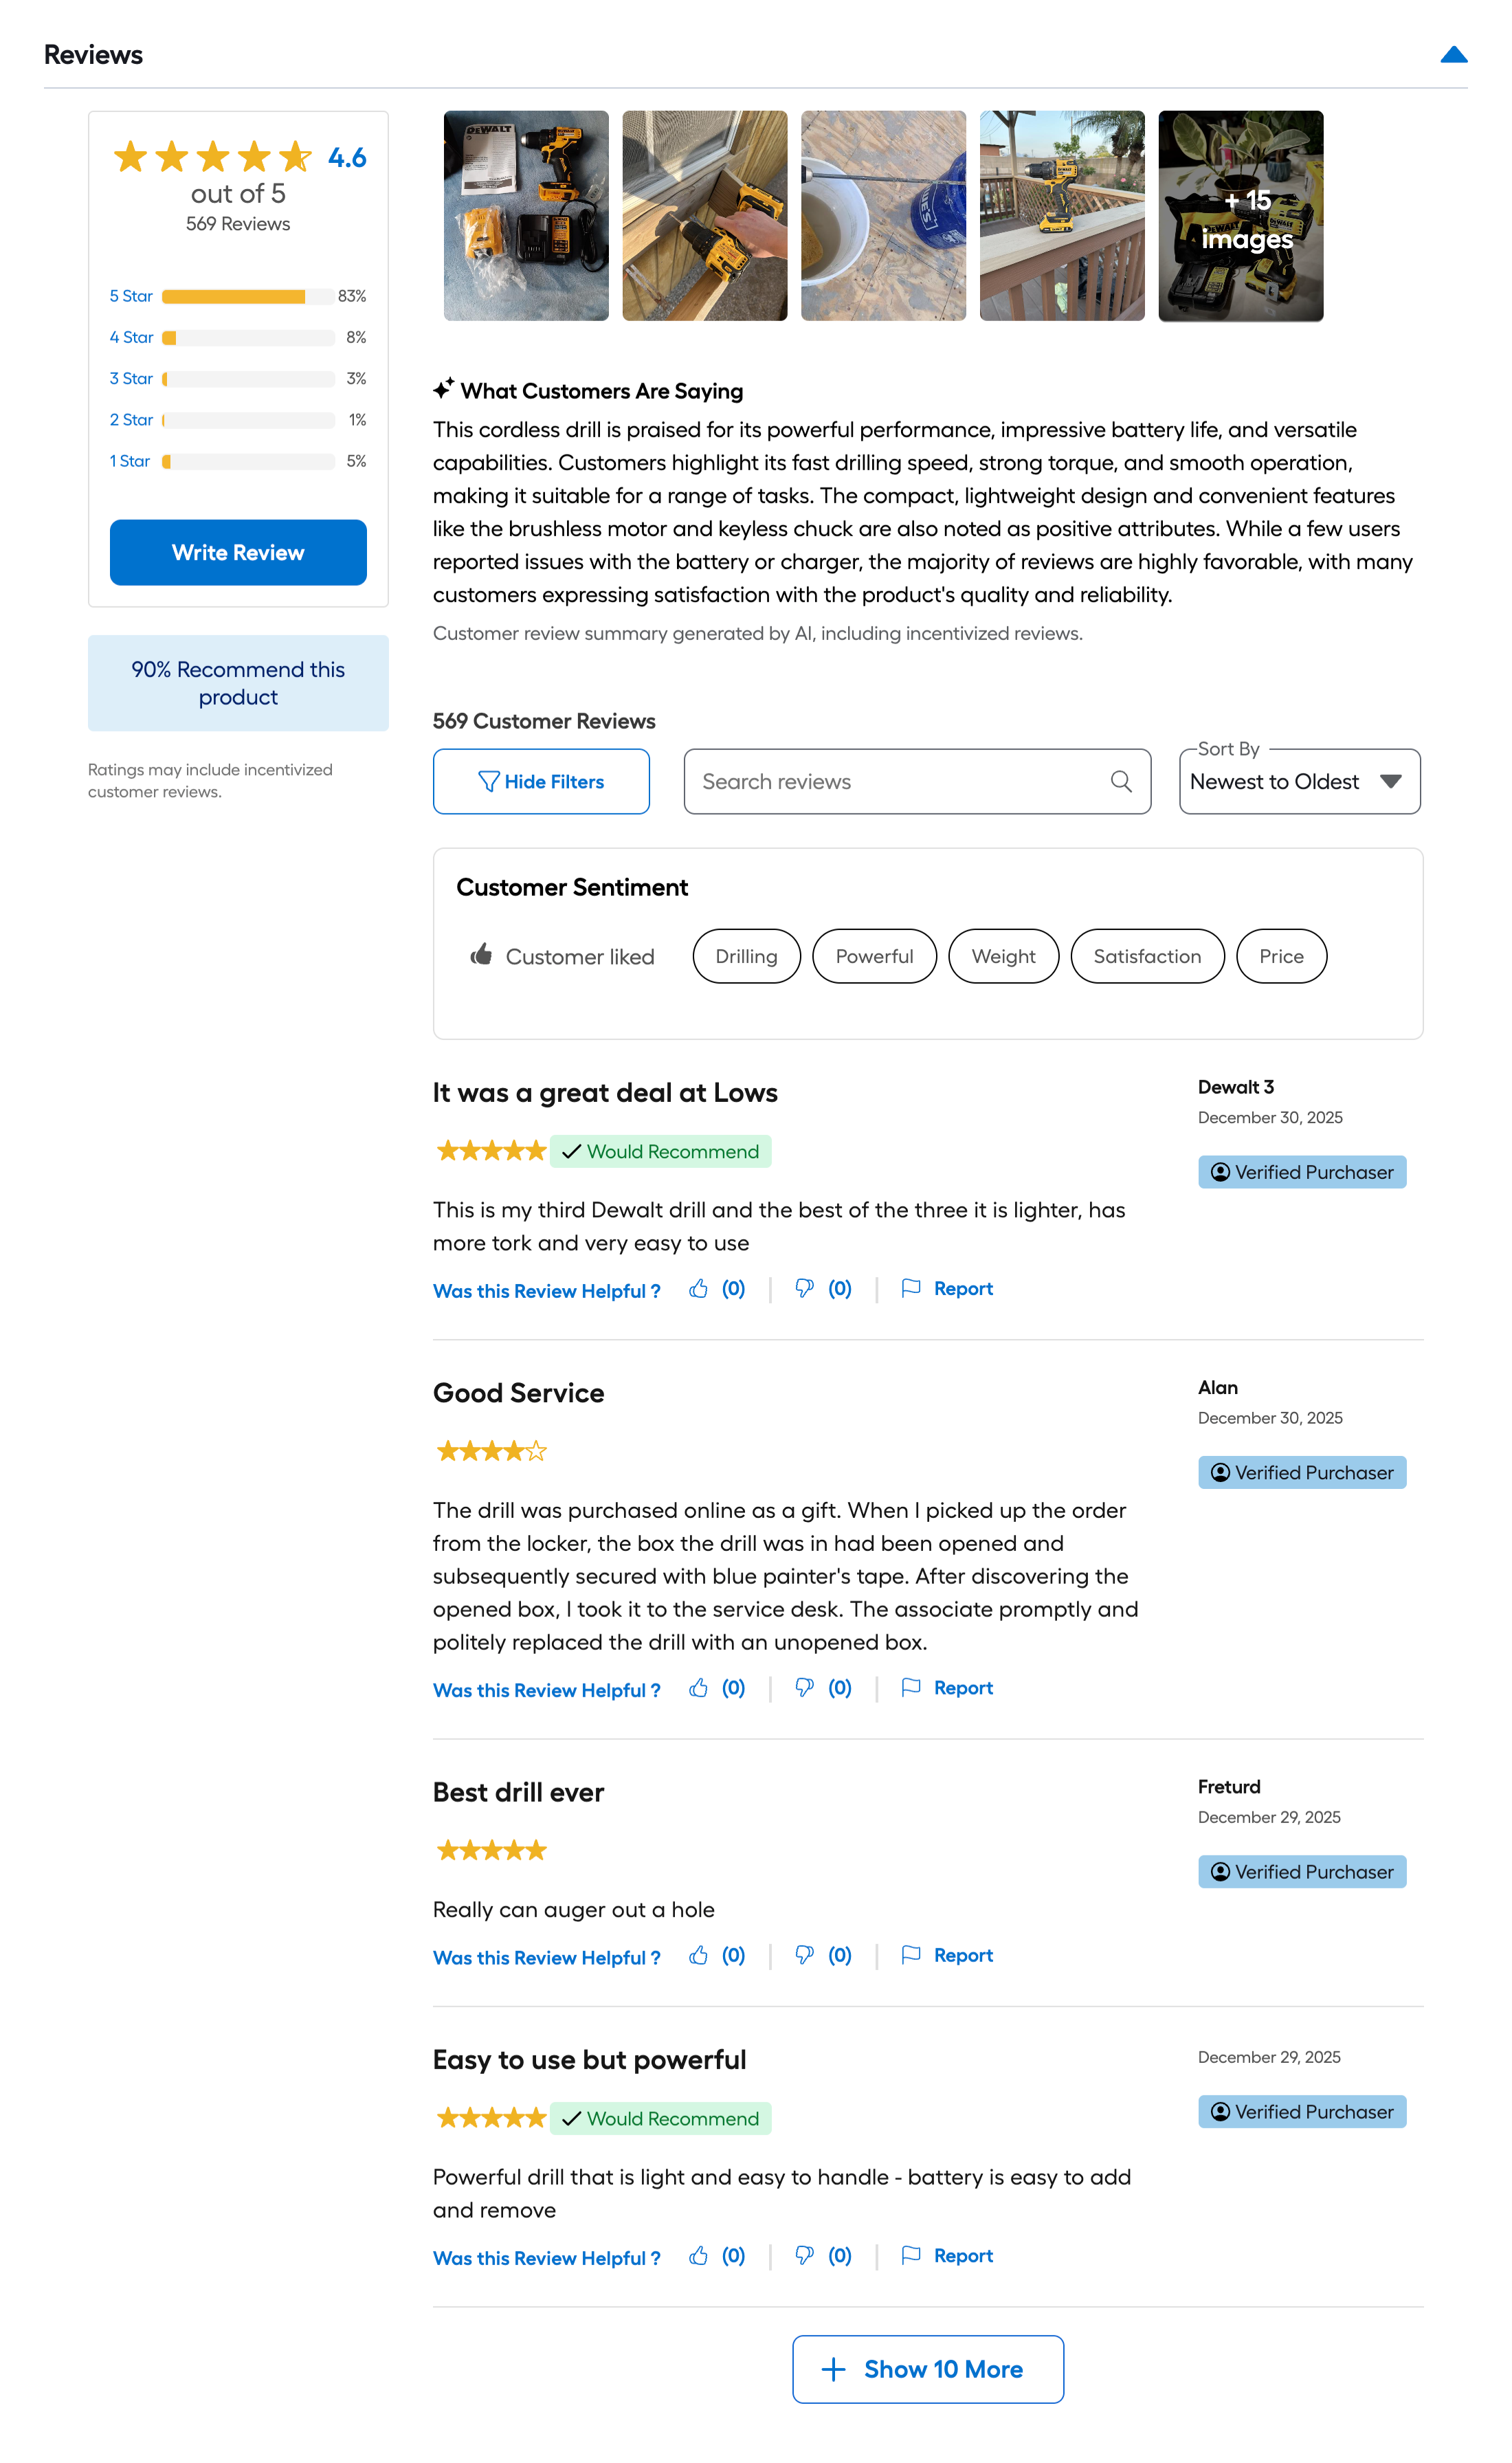Filter reviews by 5 Star rating
Viewport: 1512px width, 2463px height.
[131, 297]
